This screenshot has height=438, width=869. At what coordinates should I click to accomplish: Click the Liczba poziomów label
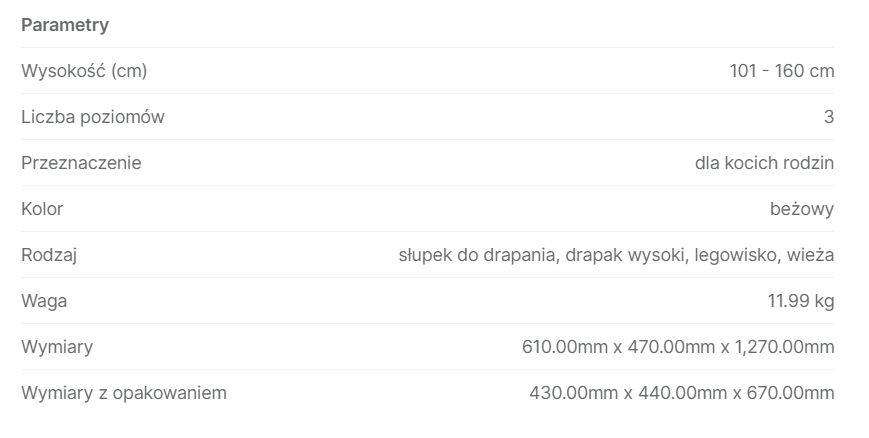point(93,117)
